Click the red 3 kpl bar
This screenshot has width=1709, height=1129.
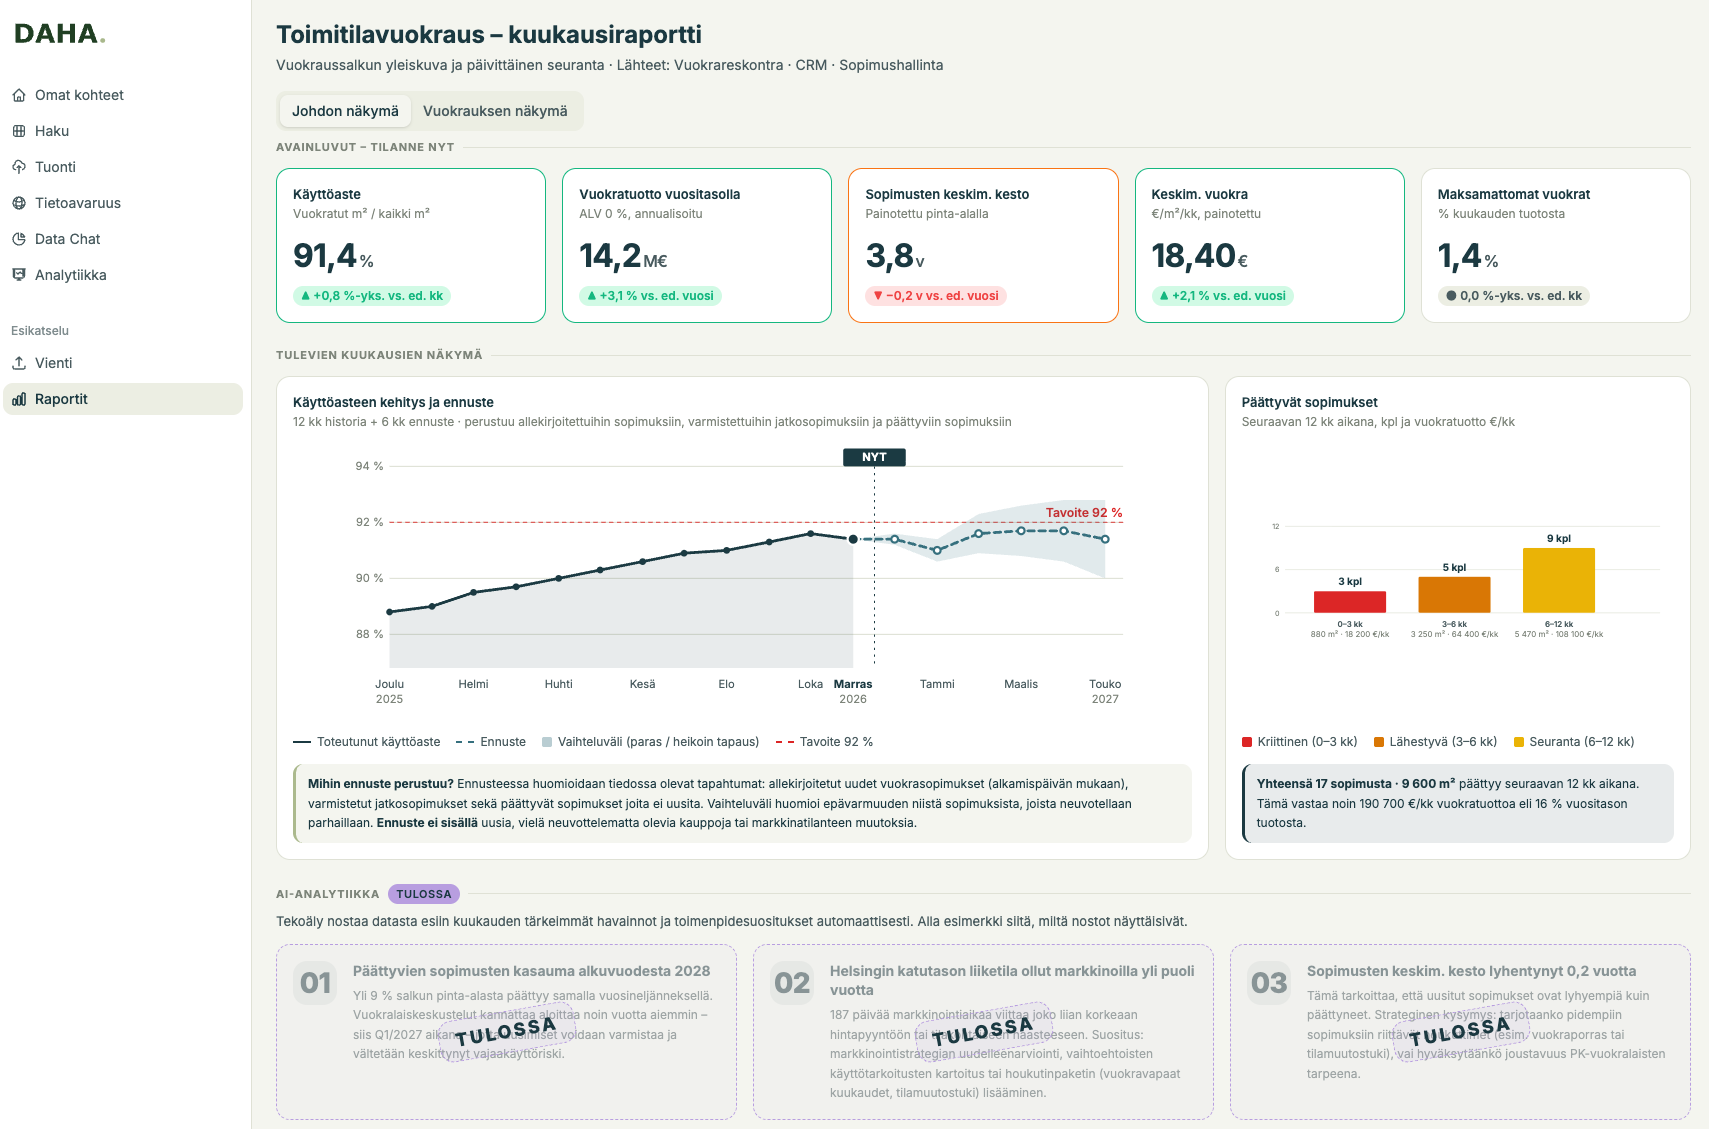(x=1350, y=602)
